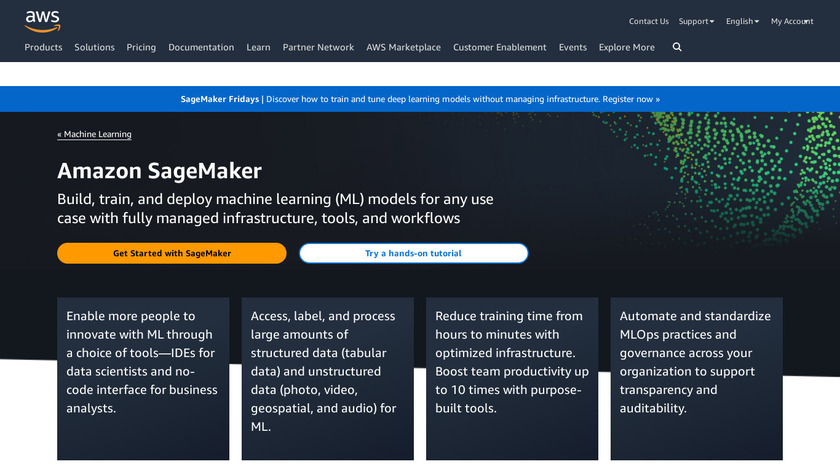
Task: Select the 'Reduce training time' card
Action: [x=512, y=378]
